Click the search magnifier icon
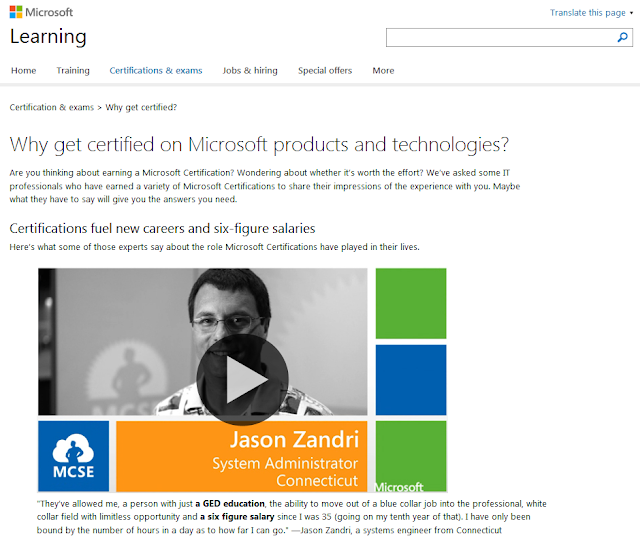This screenshot has width=640, height=549. point(622,38)
